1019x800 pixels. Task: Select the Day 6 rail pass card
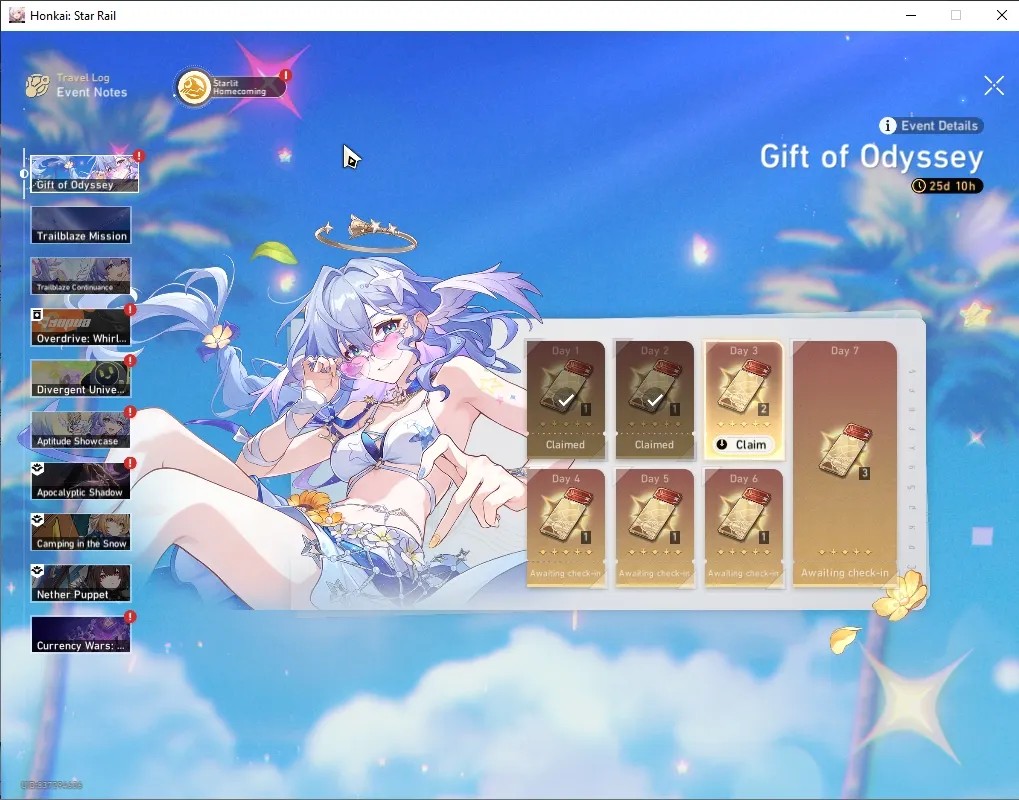click(x=743, y=528)
